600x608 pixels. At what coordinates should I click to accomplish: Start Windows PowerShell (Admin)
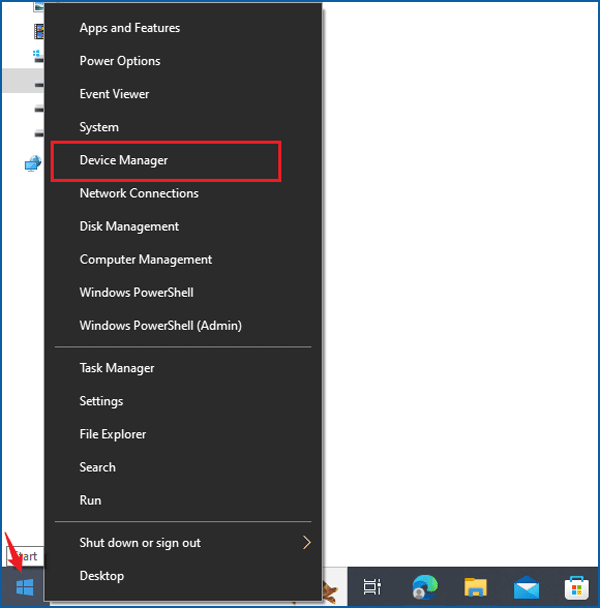click(x=183, y=326)
